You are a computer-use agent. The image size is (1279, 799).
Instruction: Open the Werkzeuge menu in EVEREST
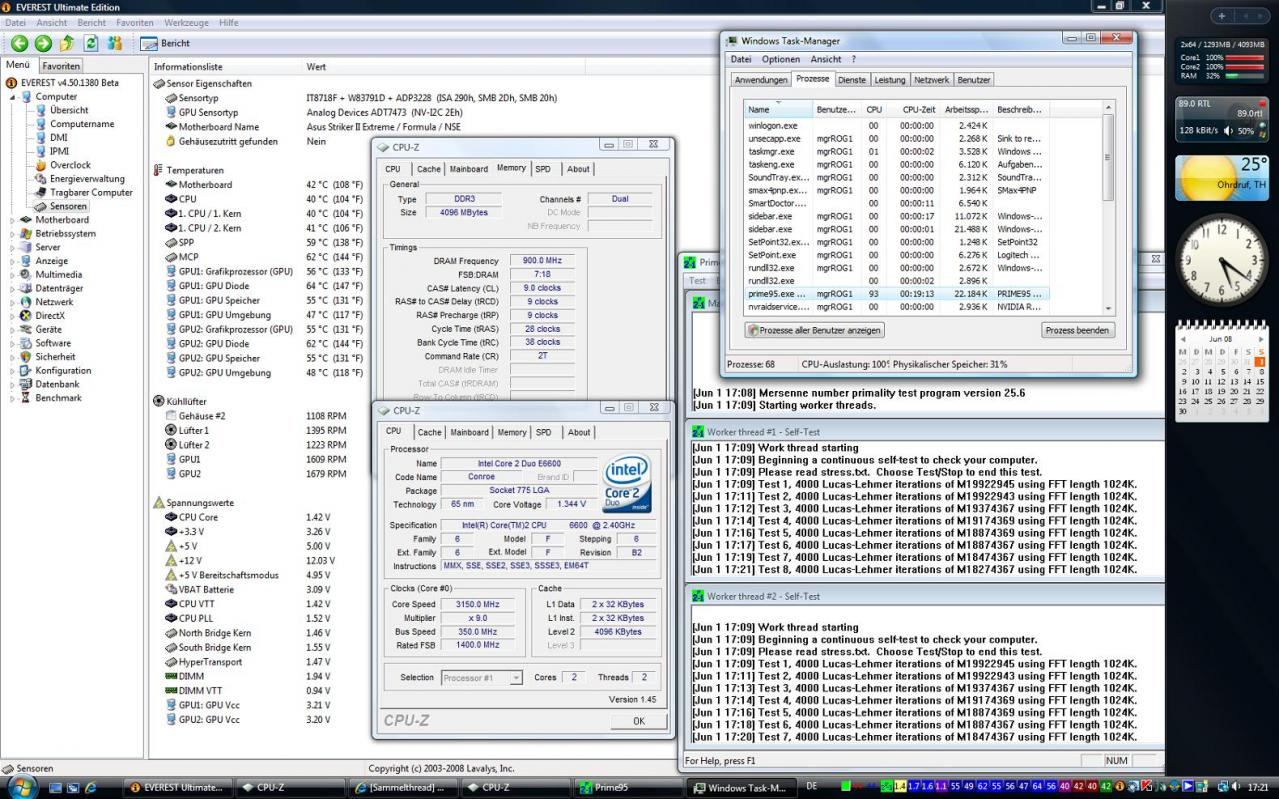tap(187, 22)
